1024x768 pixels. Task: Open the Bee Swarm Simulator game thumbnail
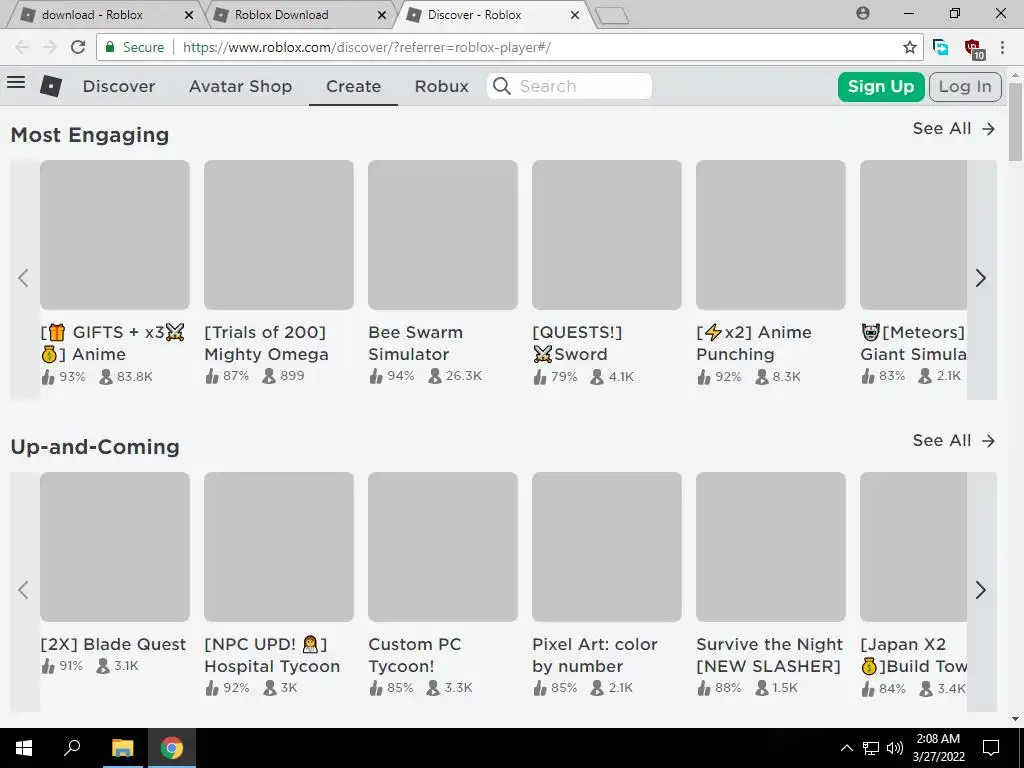[443, 235]
